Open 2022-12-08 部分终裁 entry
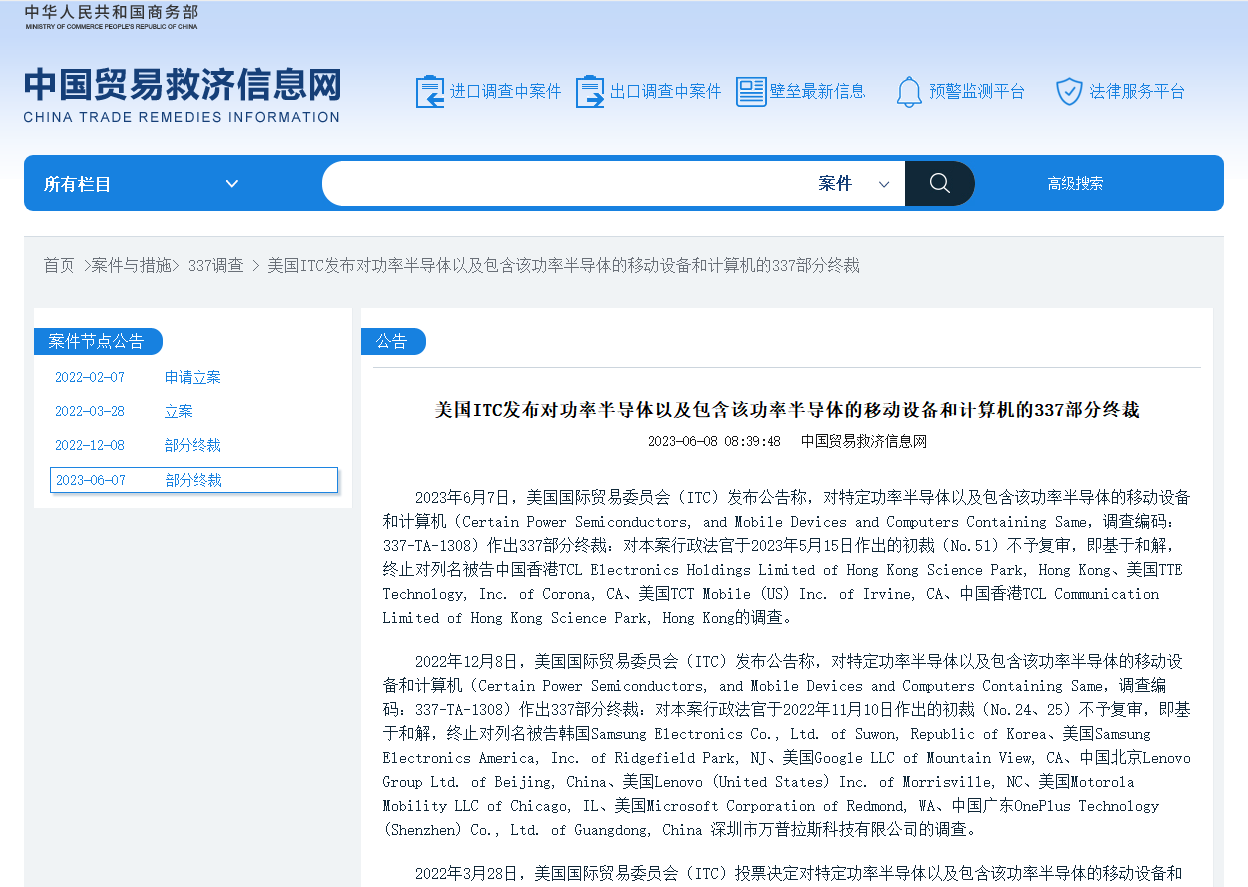 click(194, 445)
